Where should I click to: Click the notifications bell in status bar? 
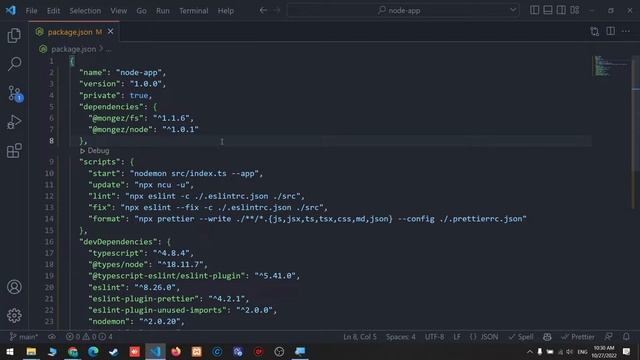(626, 337)
